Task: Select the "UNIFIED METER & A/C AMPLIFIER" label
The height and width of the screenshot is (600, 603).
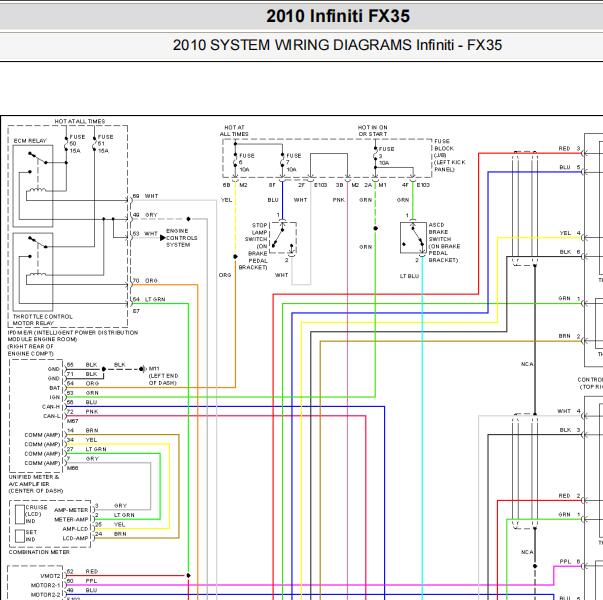Action: tap(34, 480)
